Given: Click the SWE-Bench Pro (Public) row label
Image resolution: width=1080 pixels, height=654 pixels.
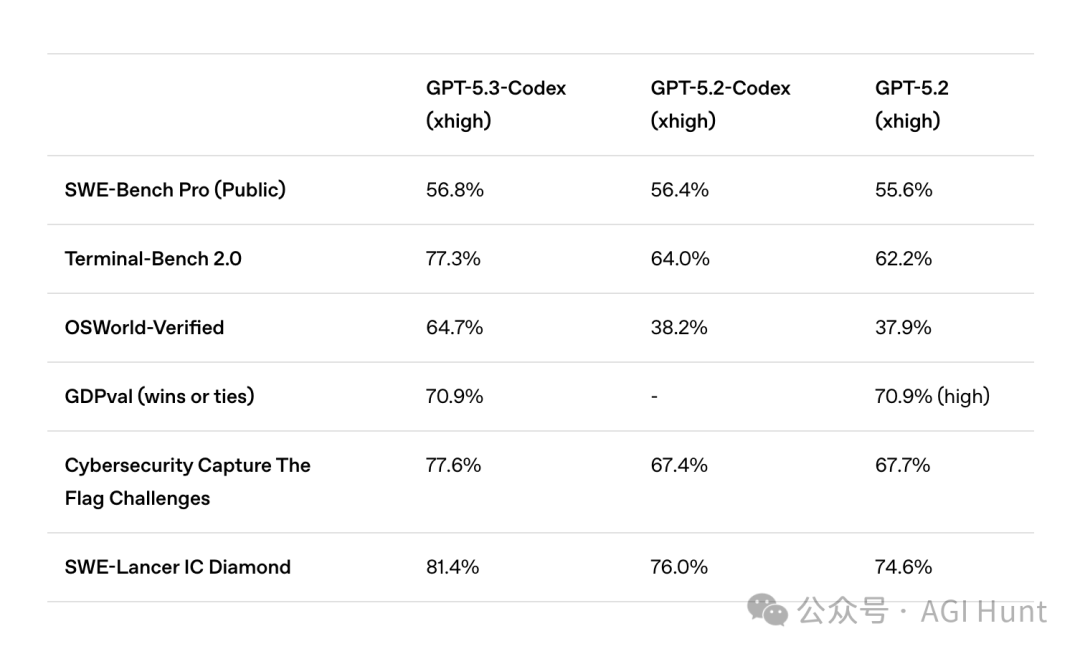Looking at the screenshot, I should tap(175, 189).
